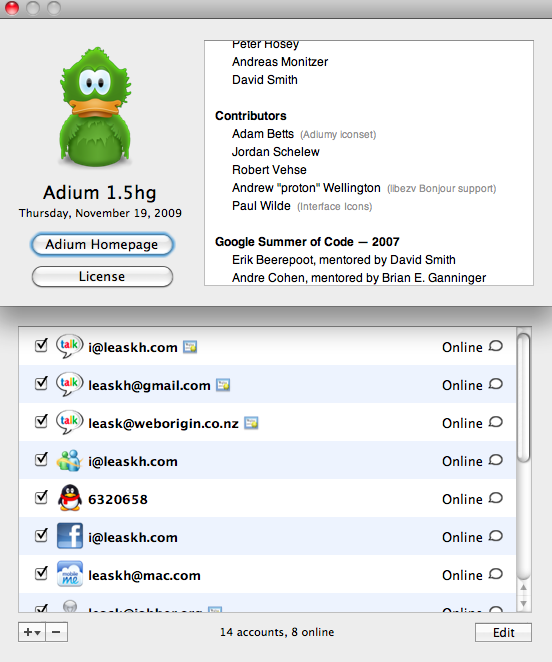Click scroll up arrow of accounts list

point(523,588)
